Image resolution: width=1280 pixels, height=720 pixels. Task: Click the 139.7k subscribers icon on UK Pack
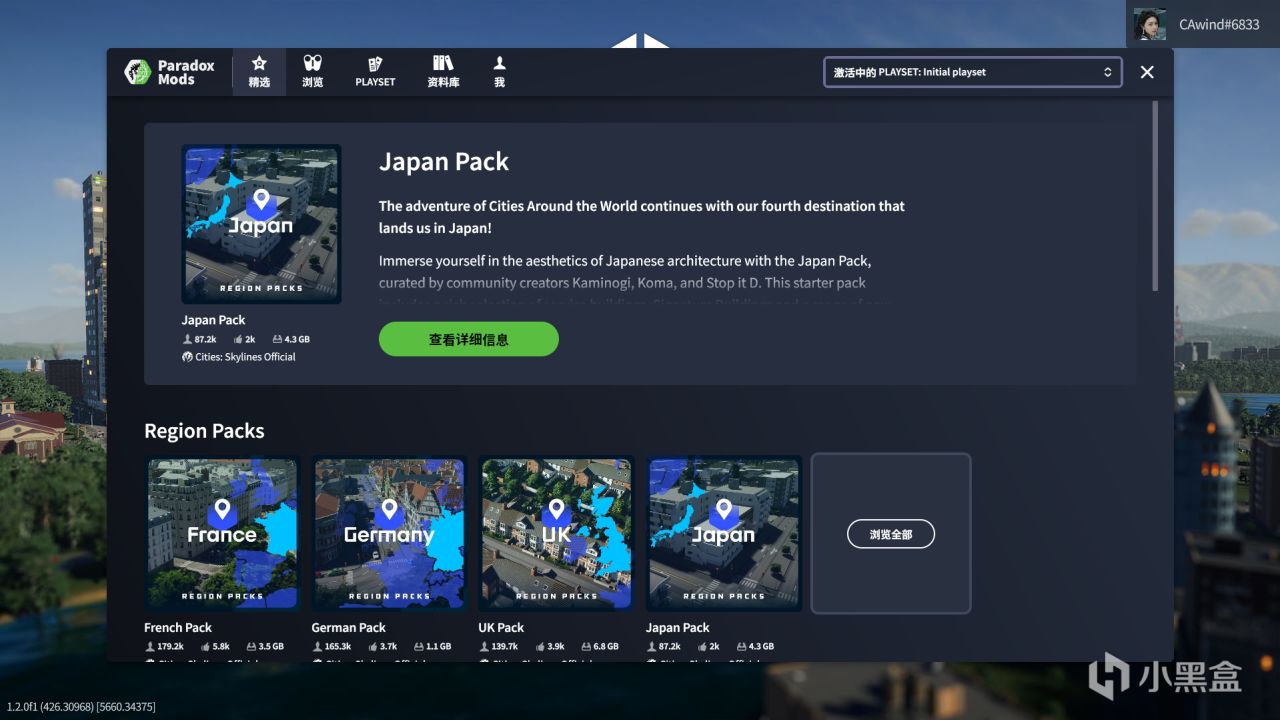click(x=484, y=647)
